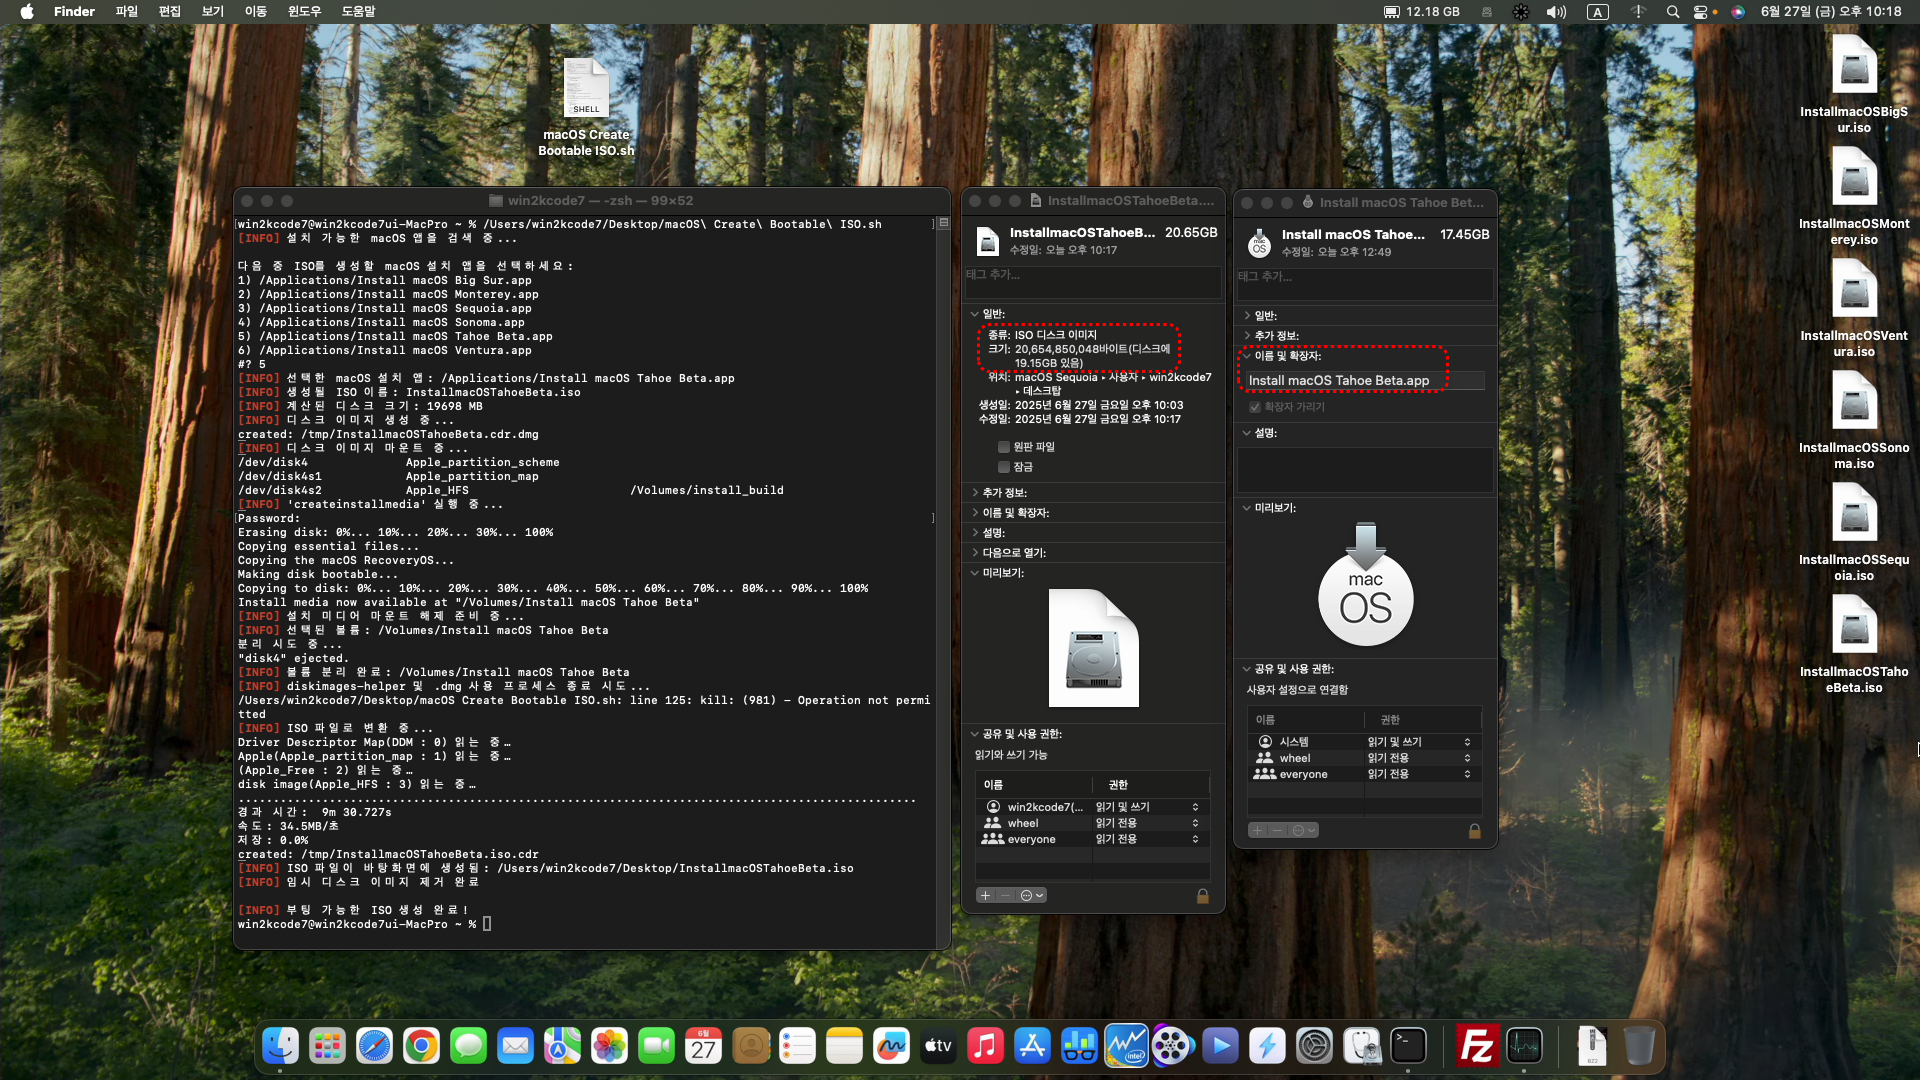
Task: Change 시스템 permission in Tahoe app info
Action: pos(1419,742)
